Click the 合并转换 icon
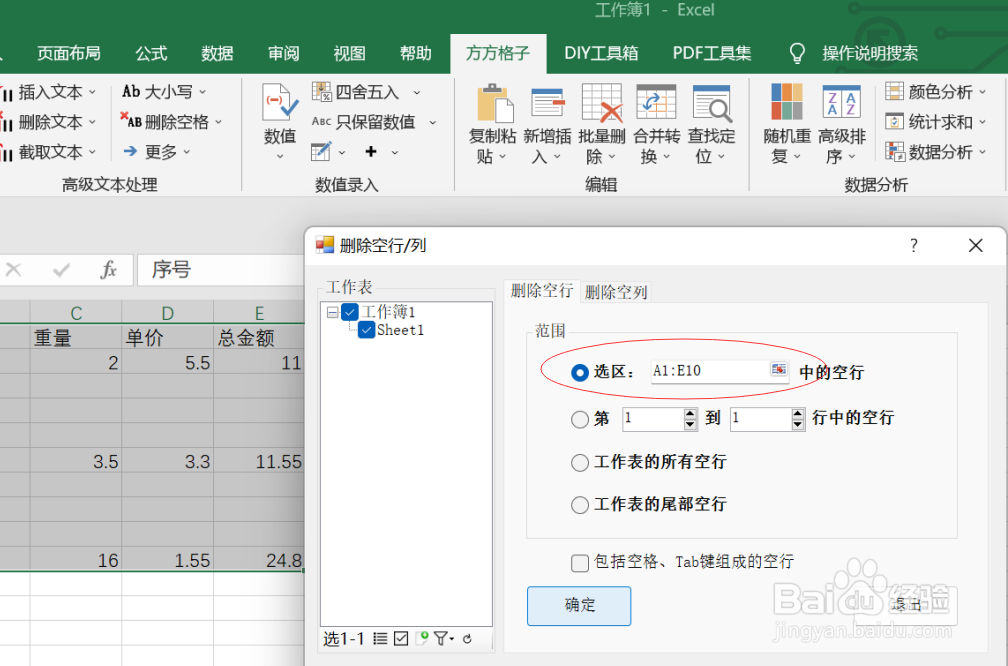This screenshot has width=1008, height=666. click(656, 103)
